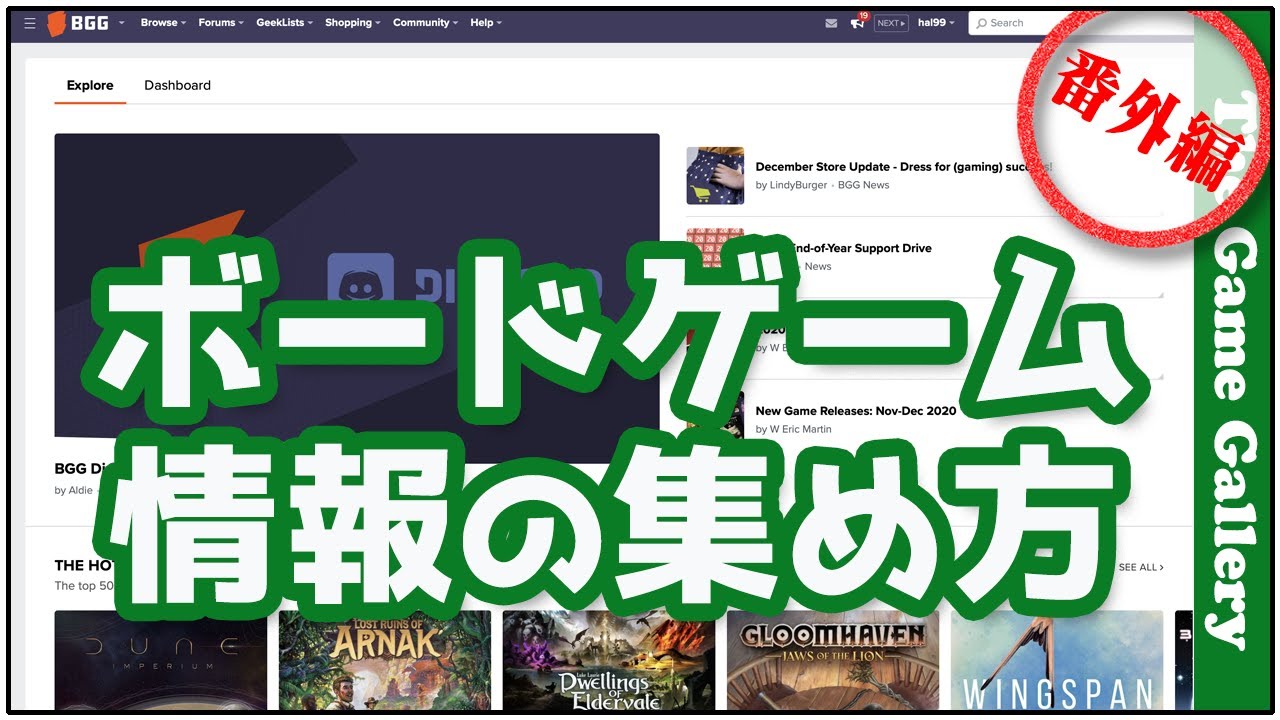Open the GeekLists menu
Viewport: 1280px width, 720px height.
[x=284, y=23]
